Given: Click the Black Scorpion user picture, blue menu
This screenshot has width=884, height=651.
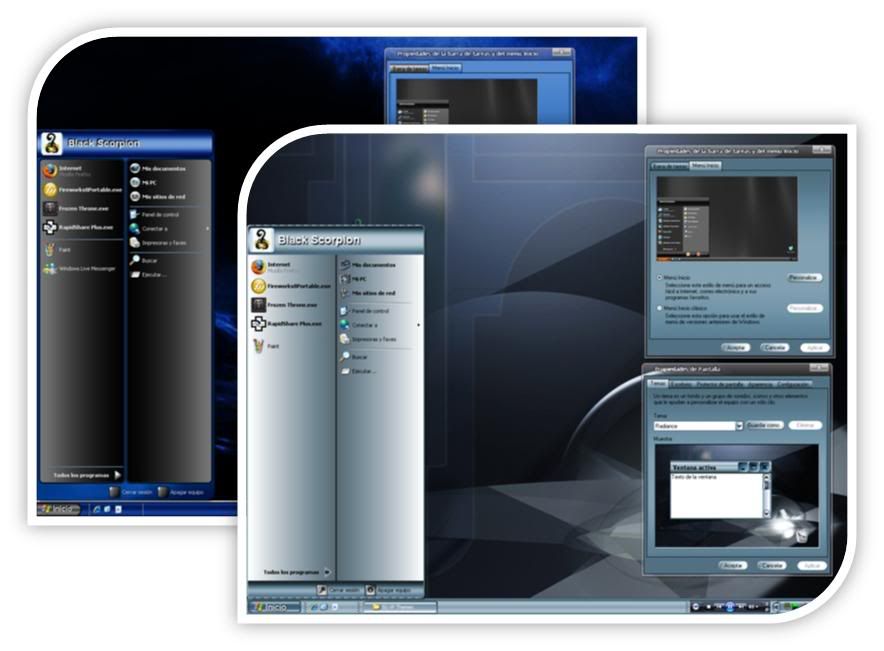Looking at the screenshot, I should tap(51, 143).
